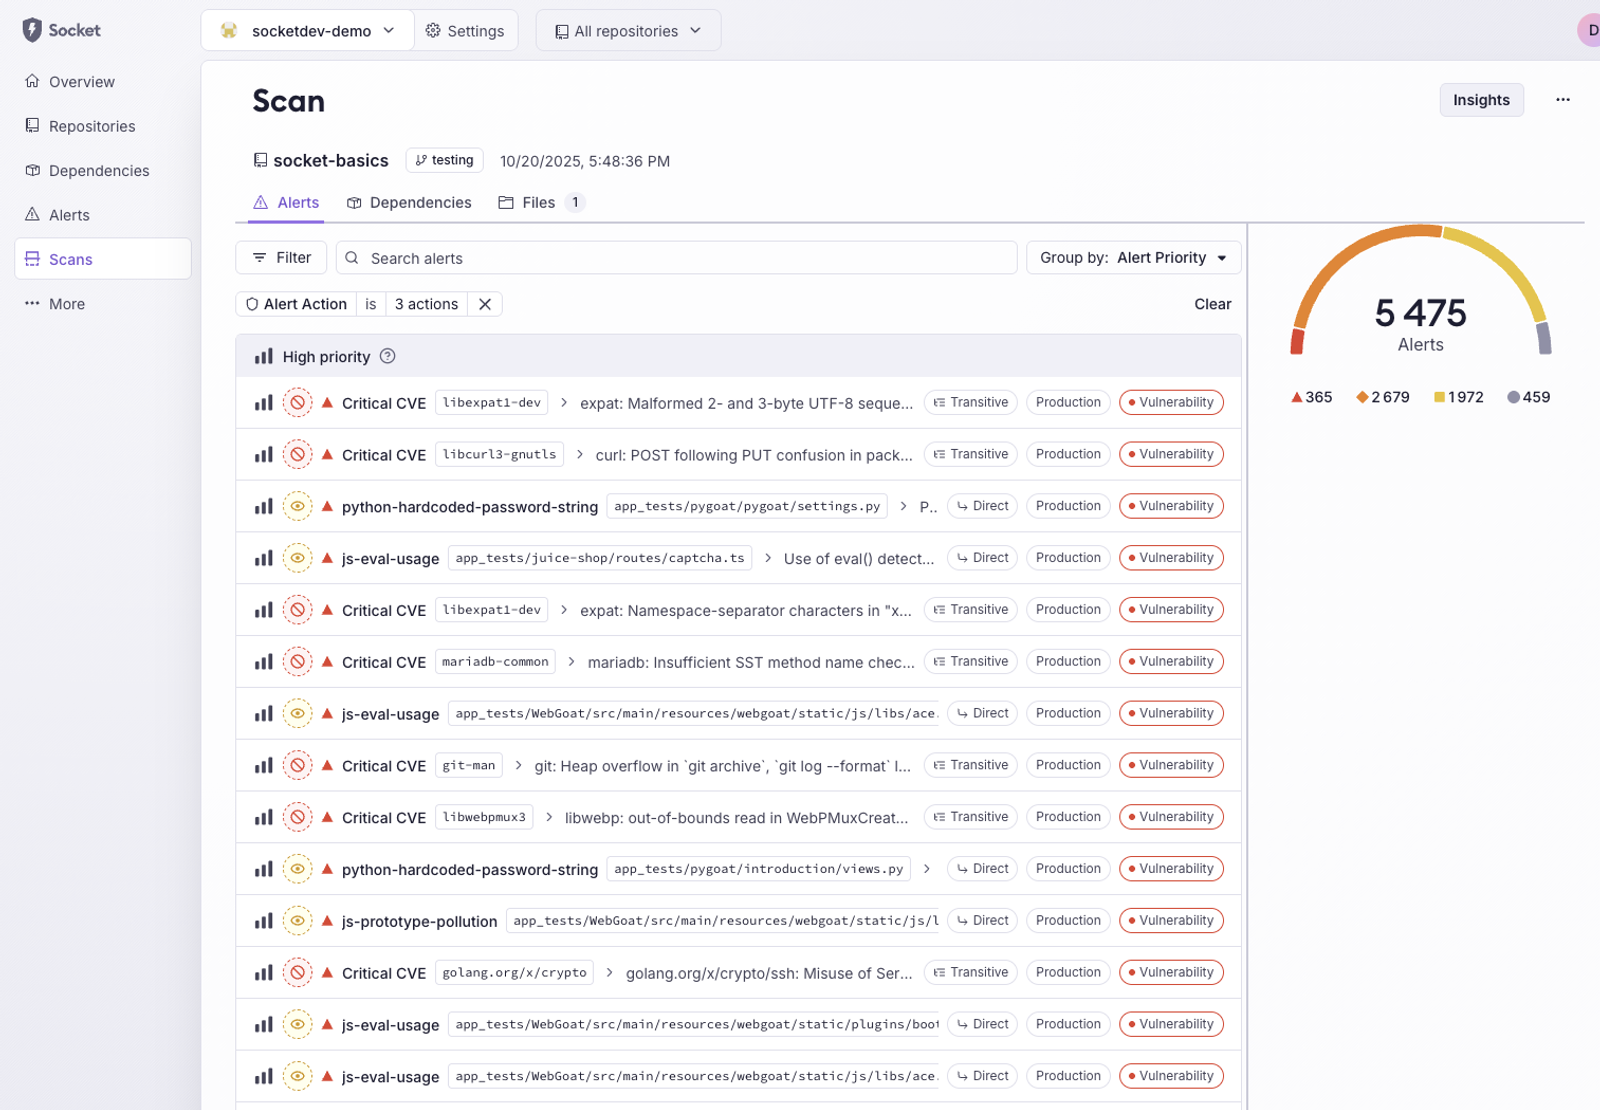
Task: Click the monitor eye icon in the introduction/views.py row
Action: click(x=297, y=869)
